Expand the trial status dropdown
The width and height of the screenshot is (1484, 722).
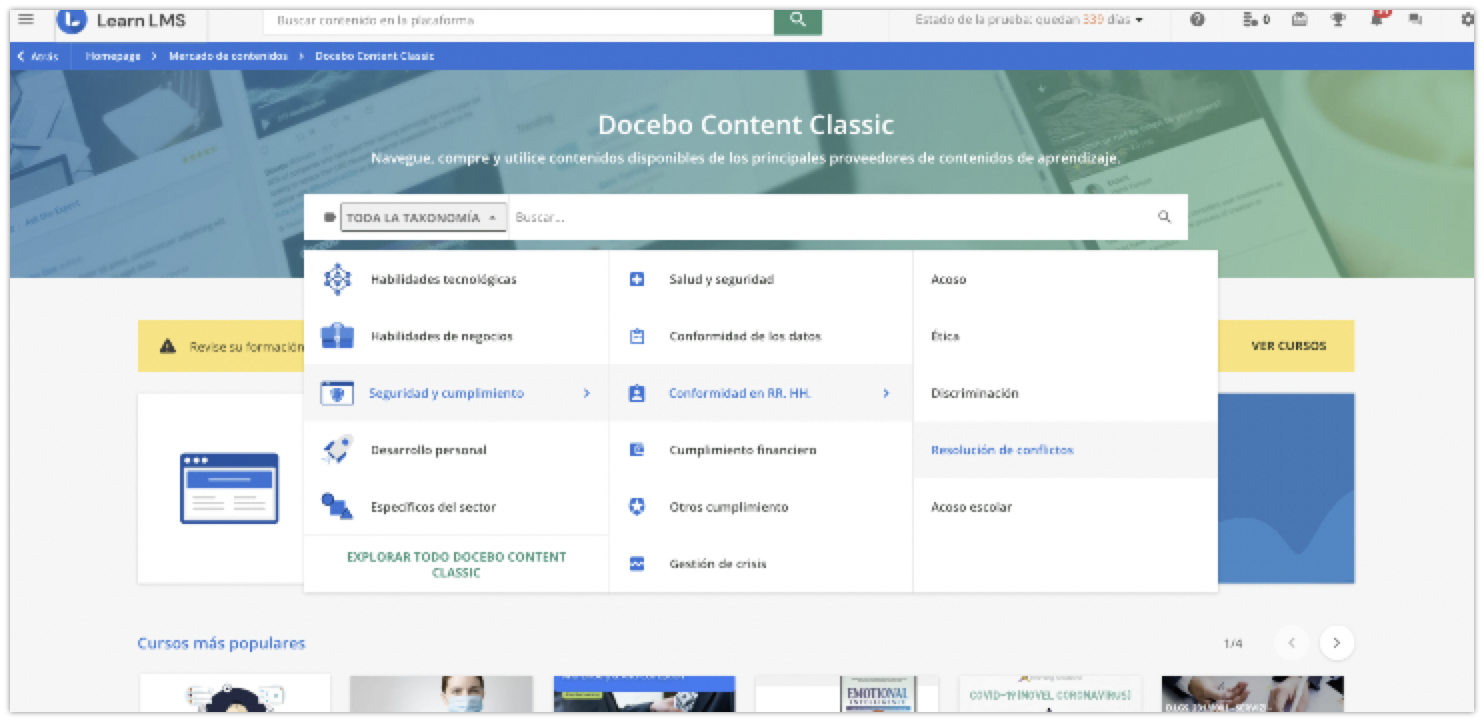click(x=1029, y=20)
